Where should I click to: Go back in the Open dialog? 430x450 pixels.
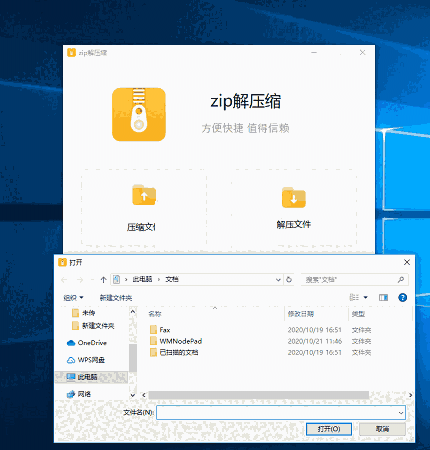click(64, 280)
